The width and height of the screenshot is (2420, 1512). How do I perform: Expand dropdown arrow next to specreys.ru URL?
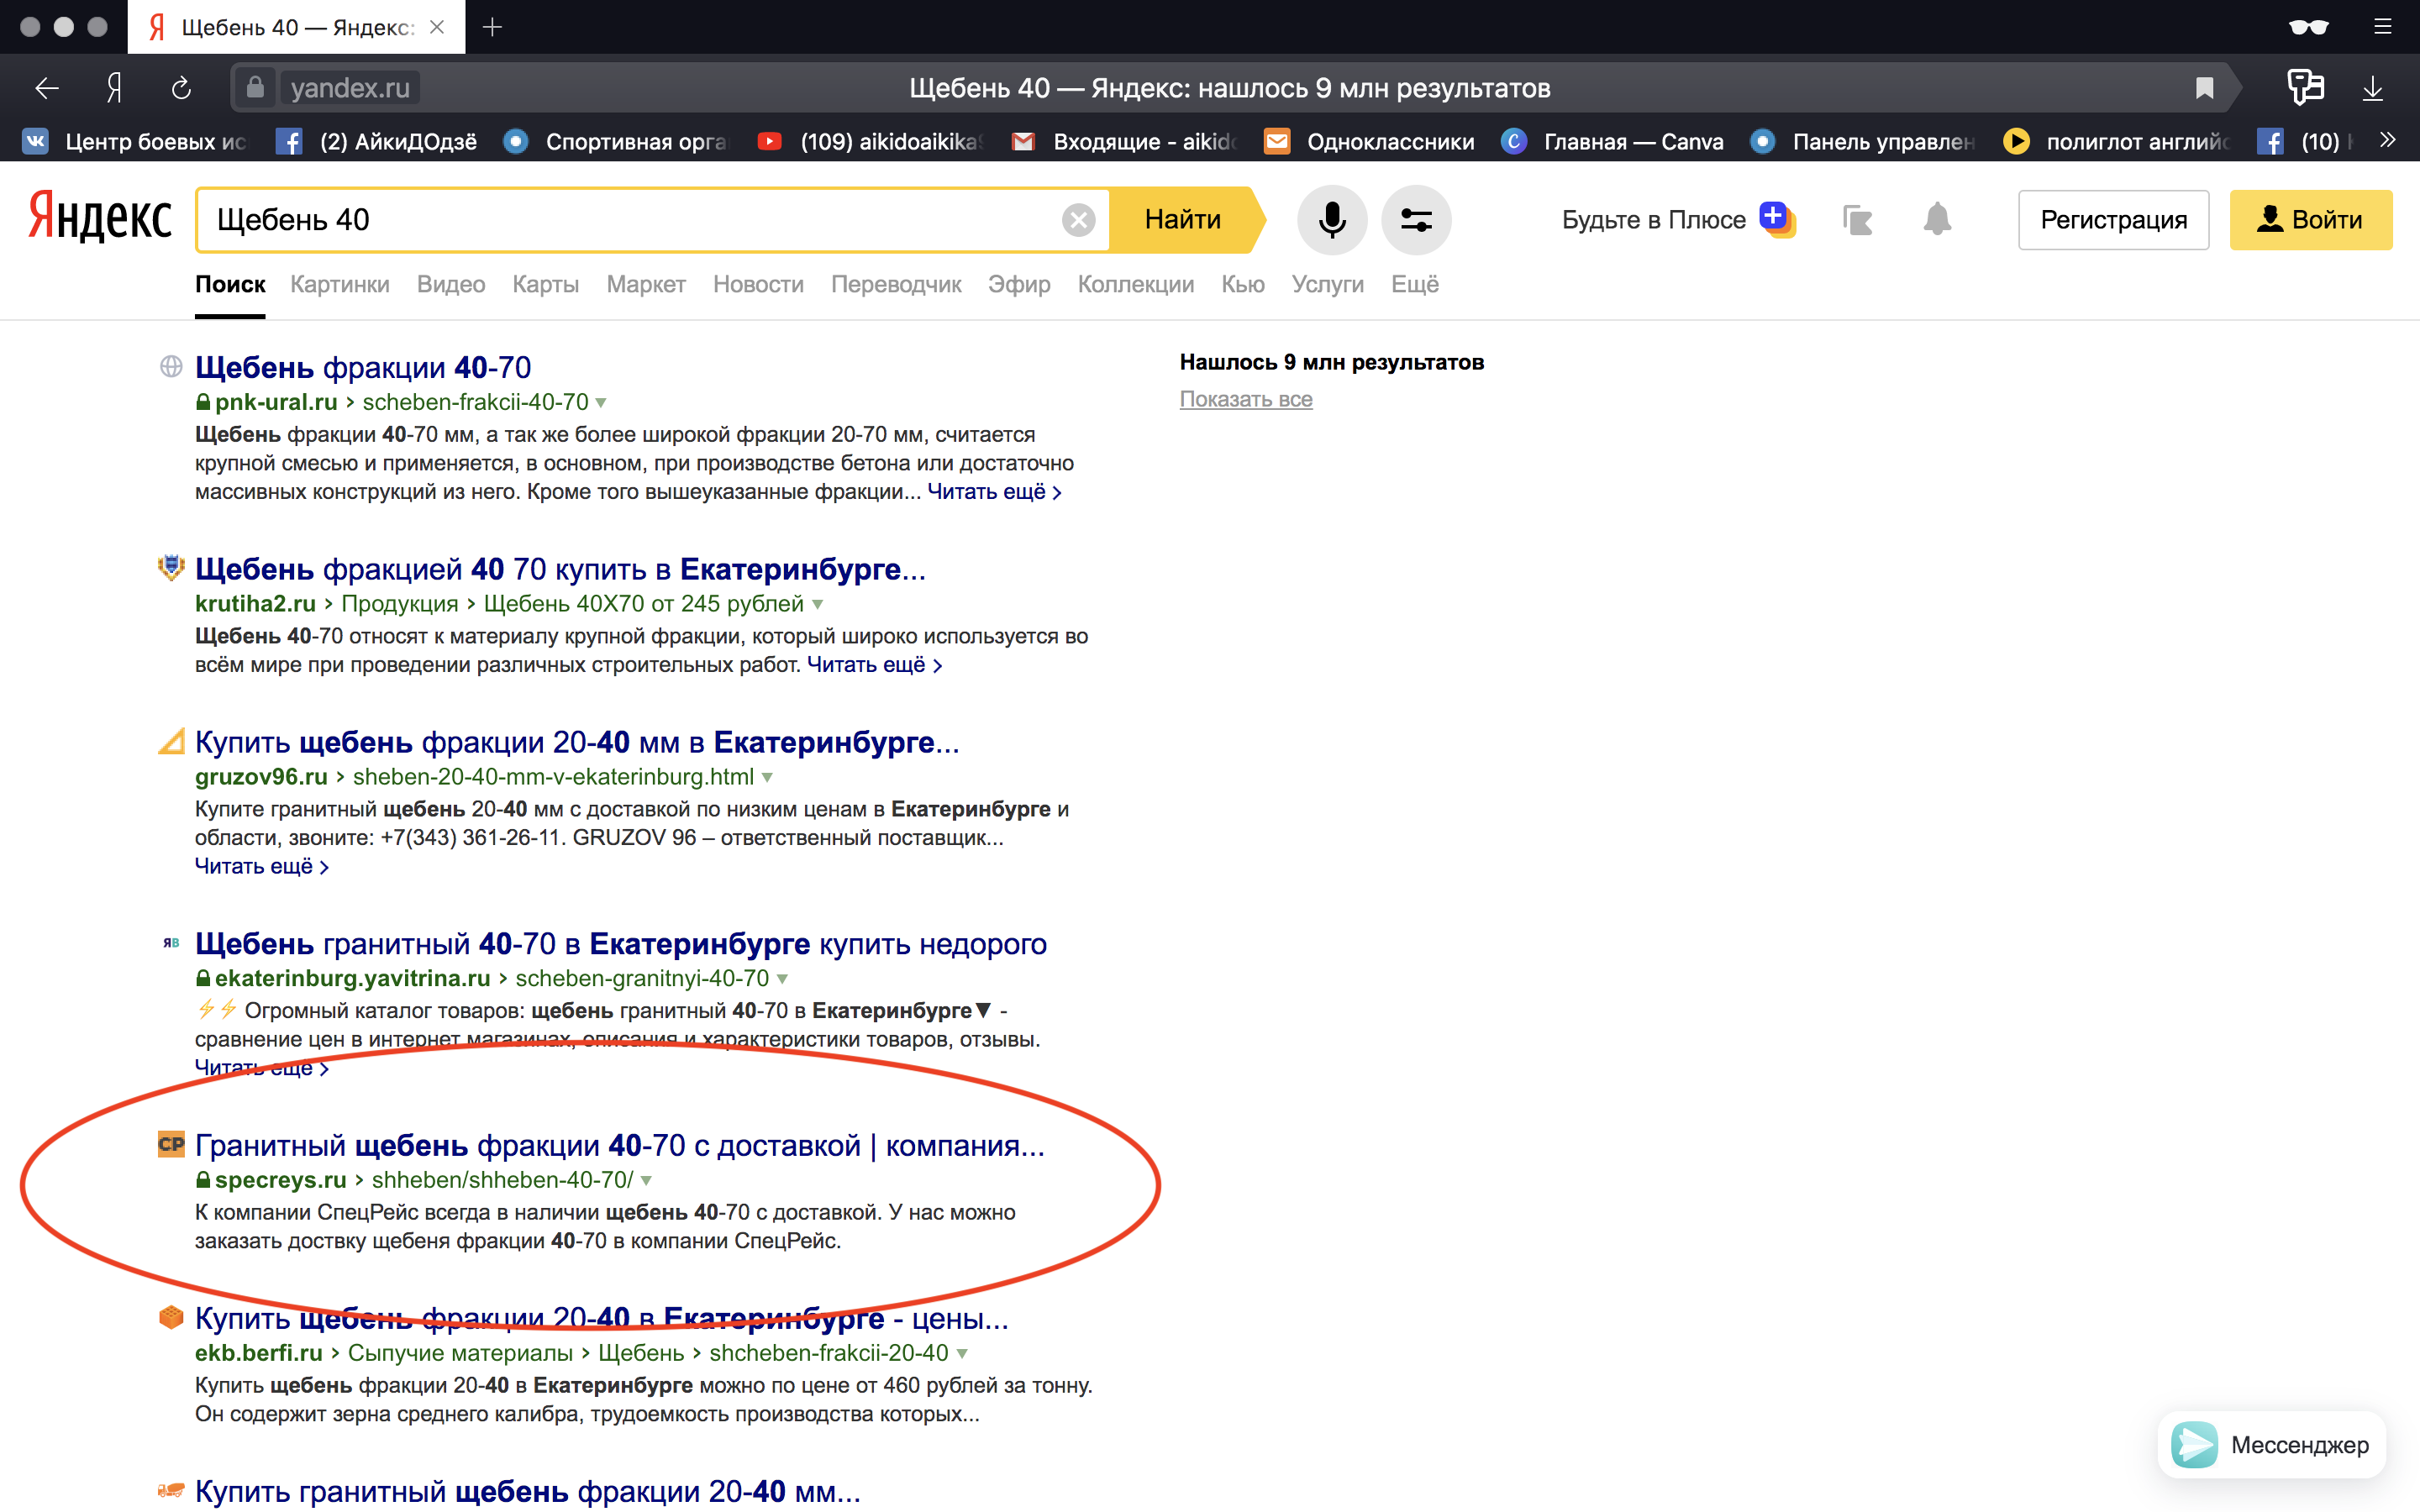pyautogui.click(x=647, y=1181)
